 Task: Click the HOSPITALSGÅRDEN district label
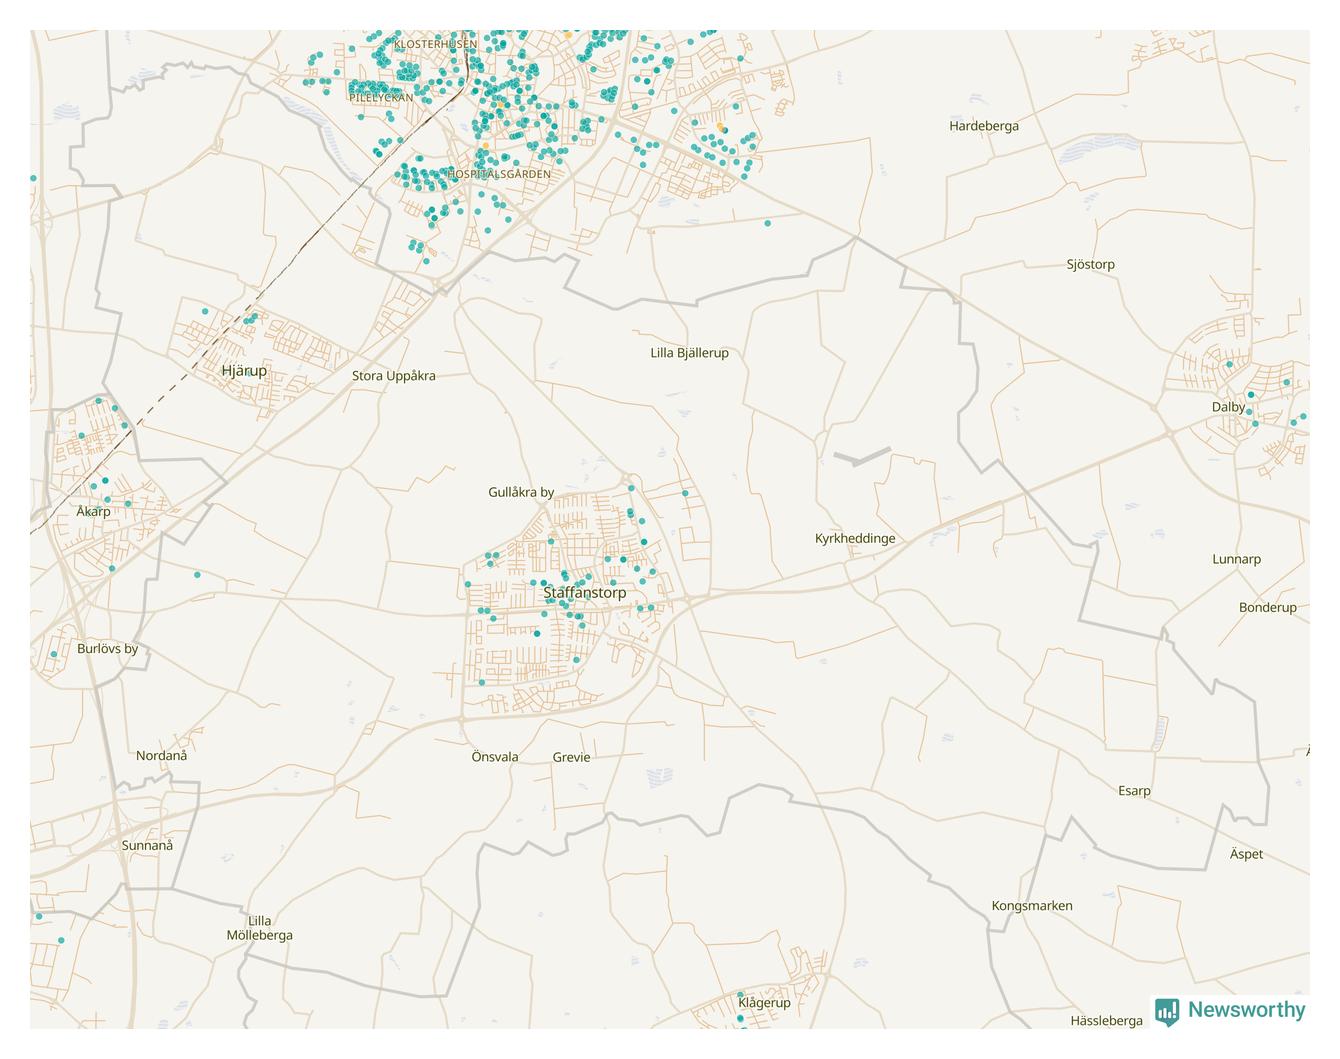coord(499,174)
